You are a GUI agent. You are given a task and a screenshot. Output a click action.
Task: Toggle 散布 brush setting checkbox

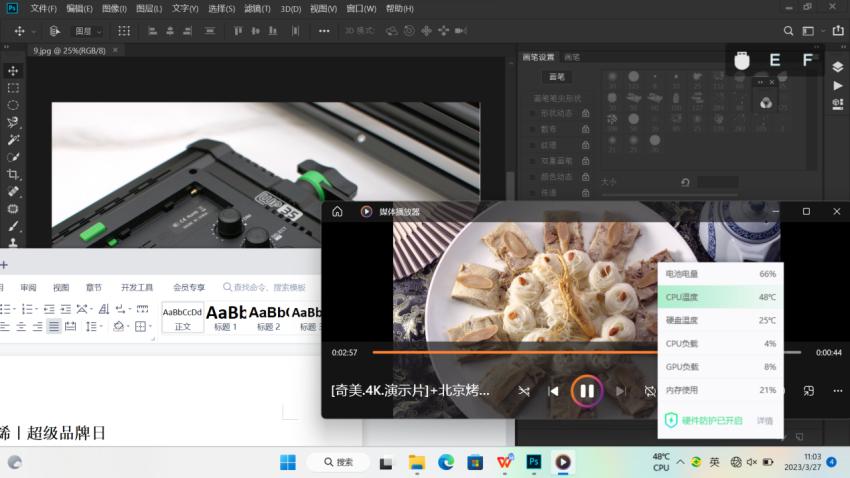point(532,130)
